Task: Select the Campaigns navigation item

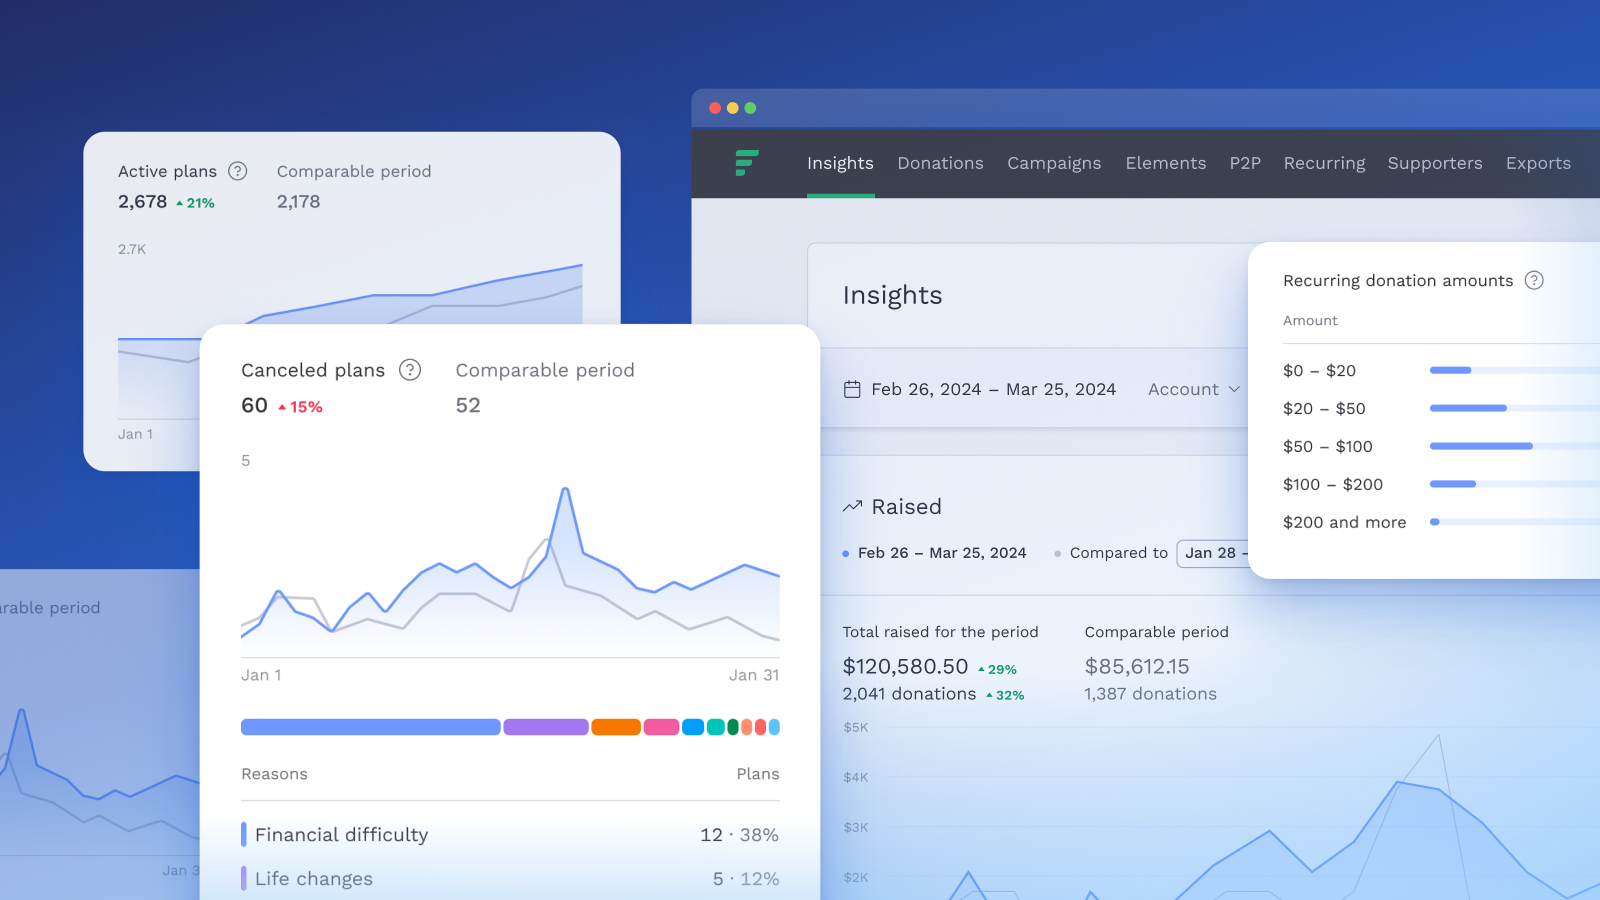Action: [x=1054, y=163]
